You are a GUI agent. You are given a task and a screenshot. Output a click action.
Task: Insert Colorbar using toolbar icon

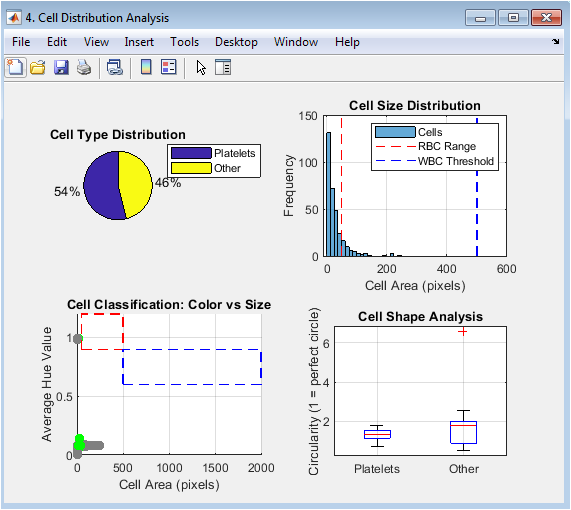pyautogui.click(x=146, y=67)
